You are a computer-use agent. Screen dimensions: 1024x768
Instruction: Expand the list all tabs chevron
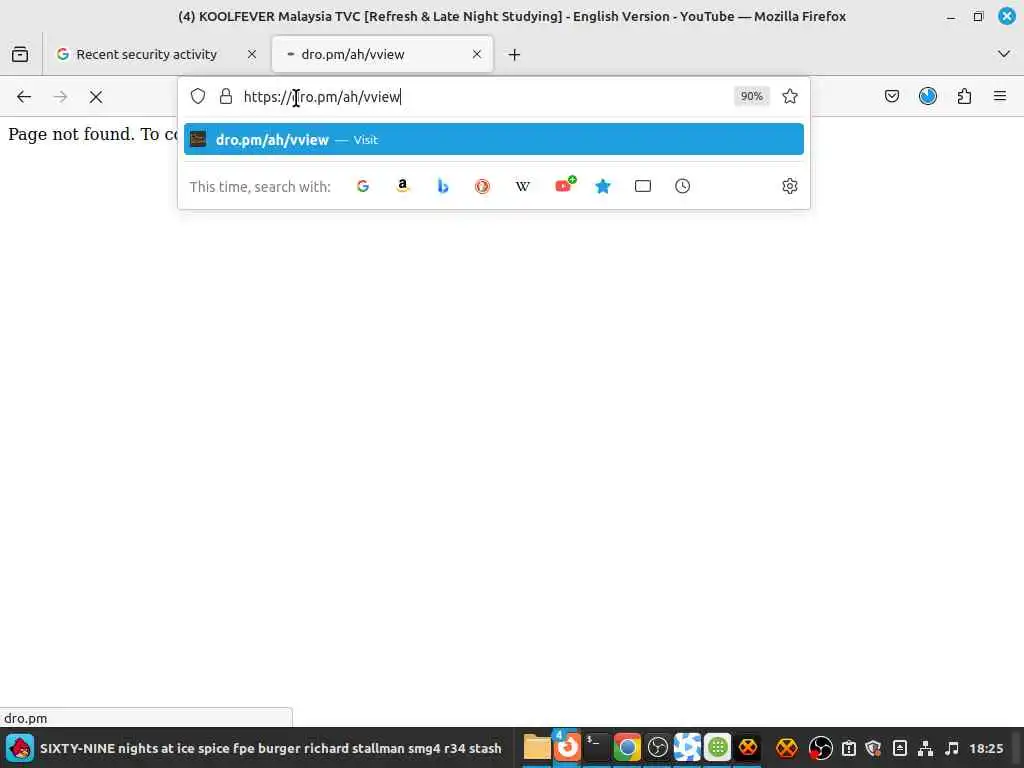click(1004, 54)
